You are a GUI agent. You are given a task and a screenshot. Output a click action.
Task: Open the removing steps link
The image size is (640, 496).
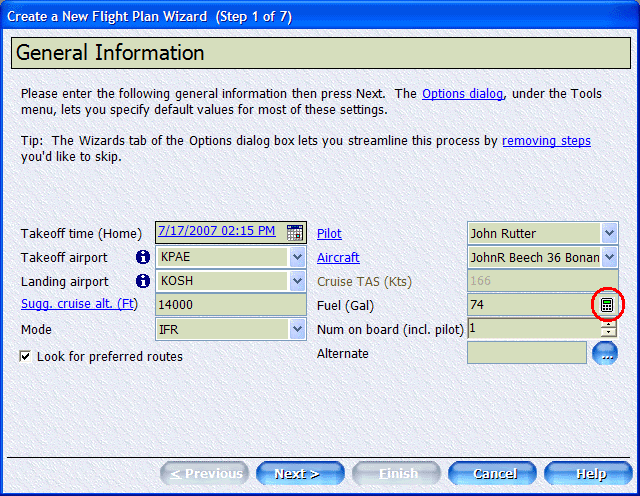(546, 140)
